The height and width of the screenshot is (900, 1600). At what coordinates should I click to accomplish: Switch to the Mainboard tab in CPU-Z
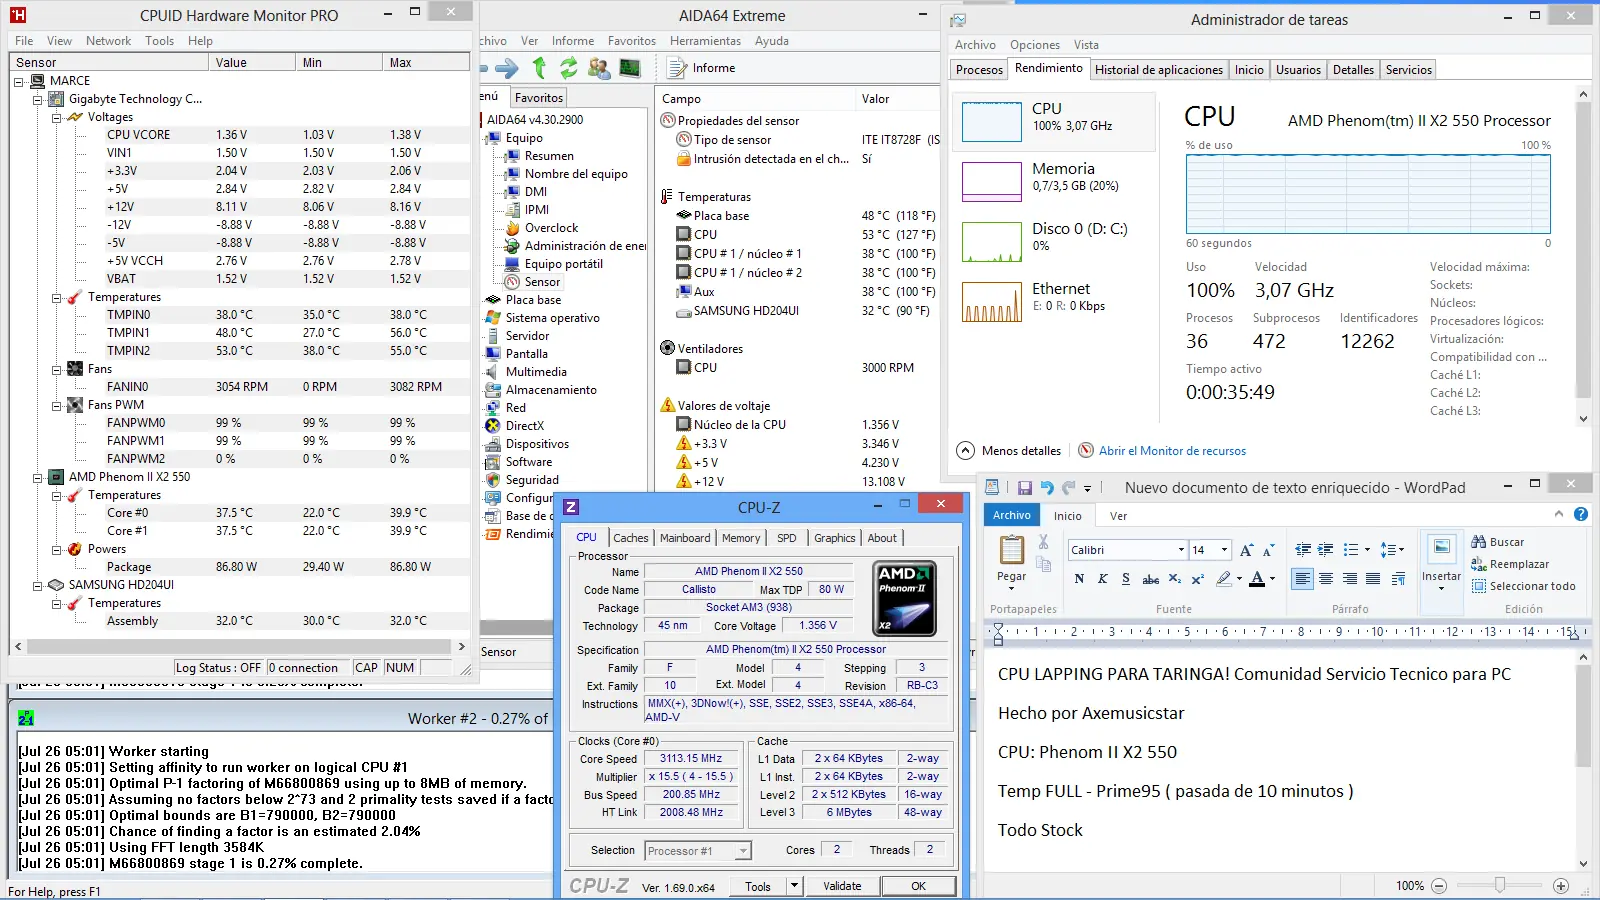(x=685, y=538)
